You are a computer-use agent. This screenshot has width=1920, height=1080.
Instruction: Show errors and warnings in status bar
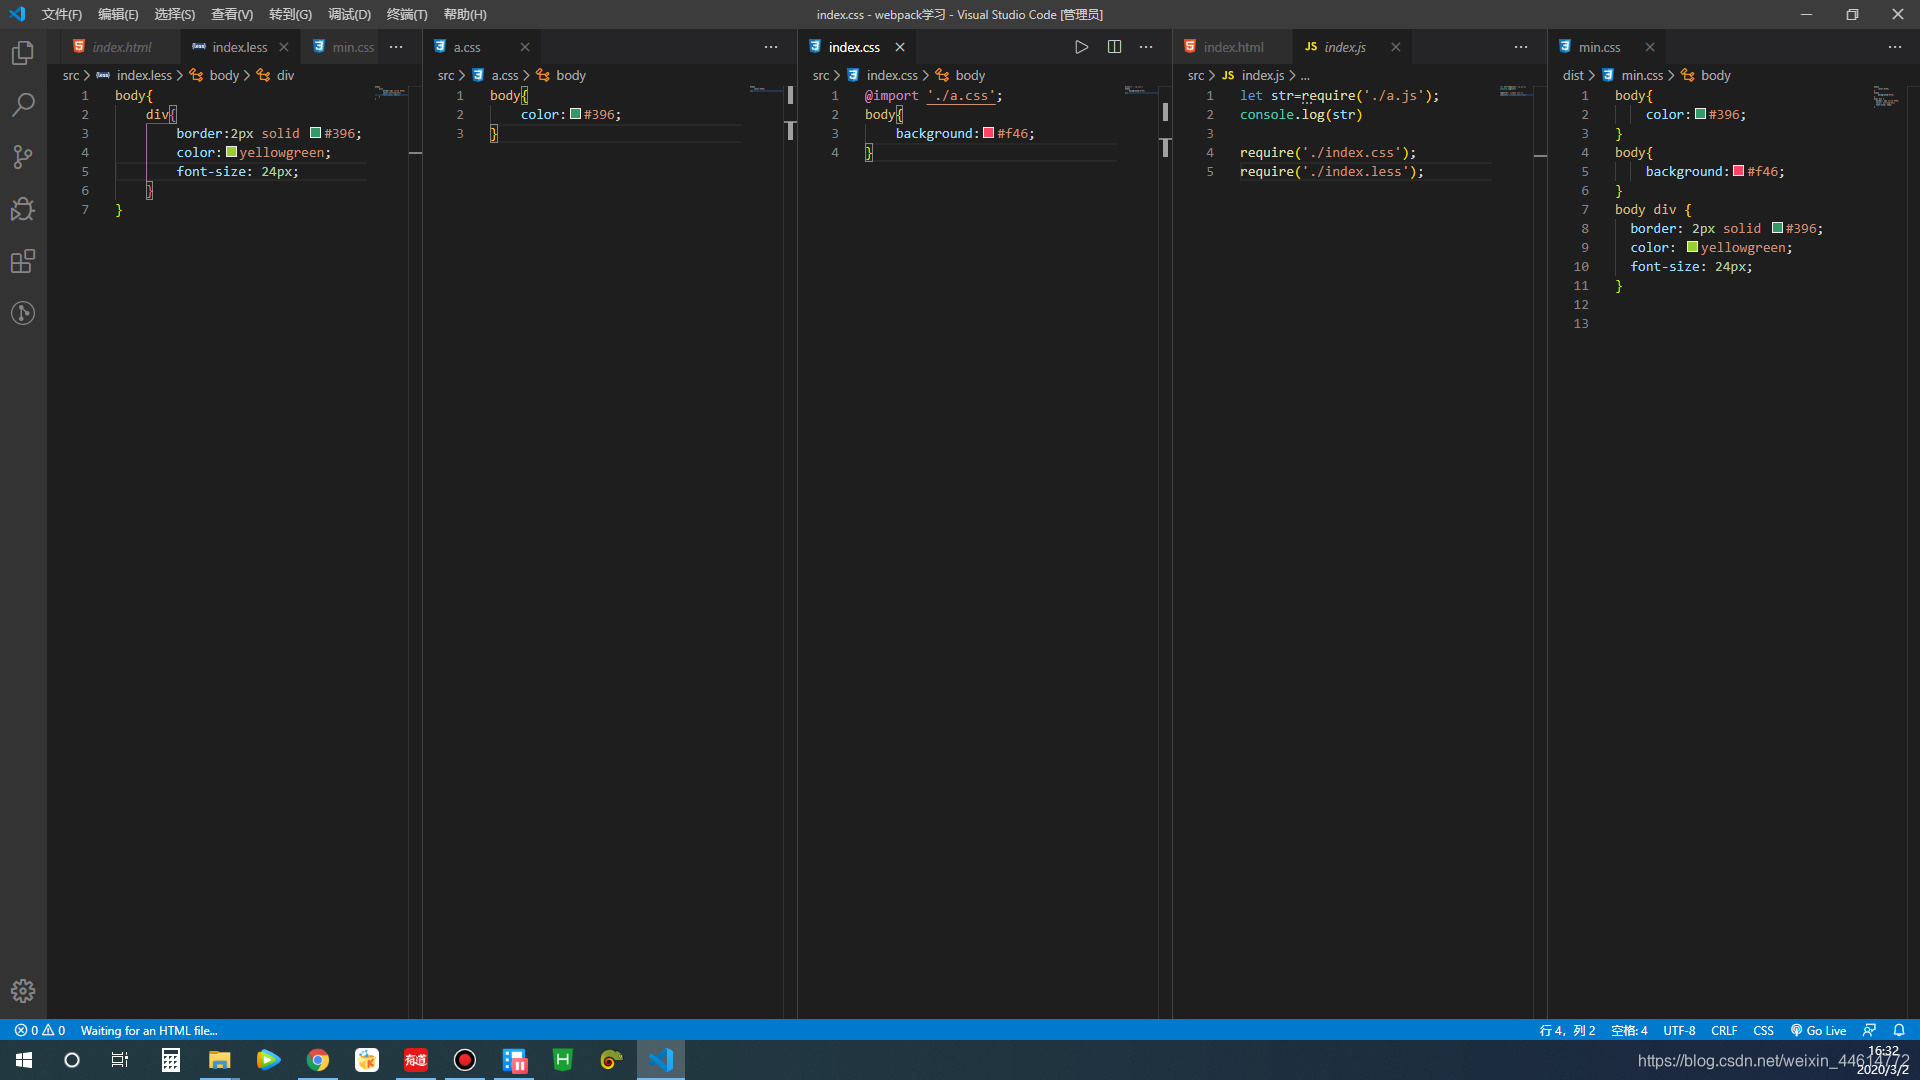[x=40, y=1030]
